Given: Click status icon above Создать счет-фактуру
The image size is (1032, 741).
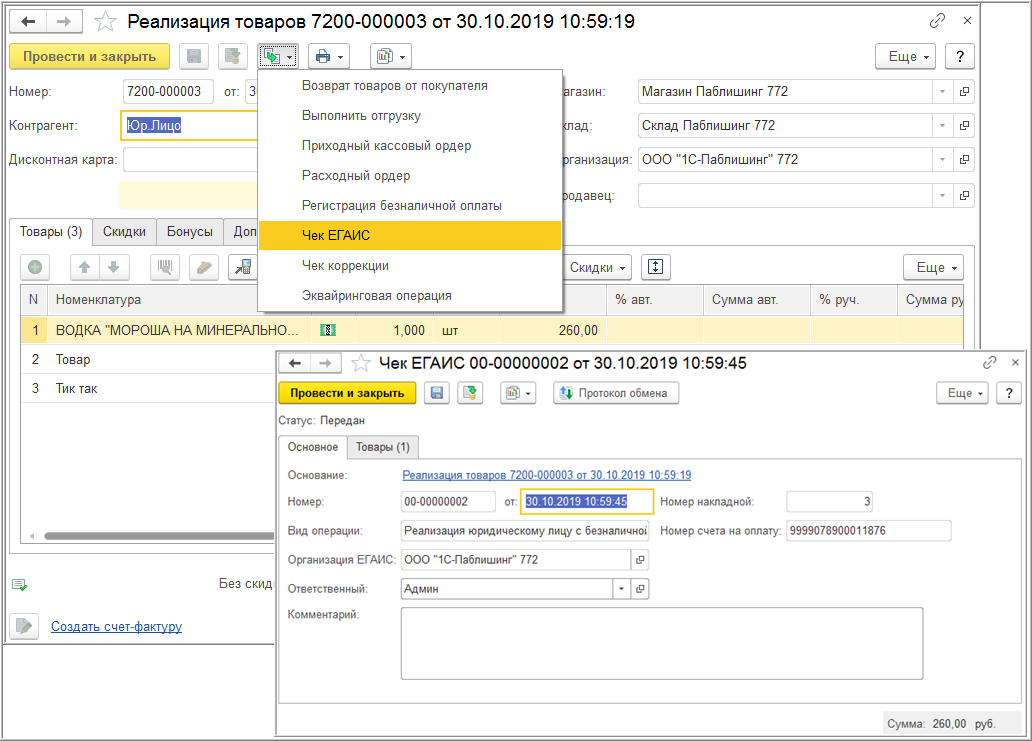Looking at the screenshot, I should [x=19, y=585].
